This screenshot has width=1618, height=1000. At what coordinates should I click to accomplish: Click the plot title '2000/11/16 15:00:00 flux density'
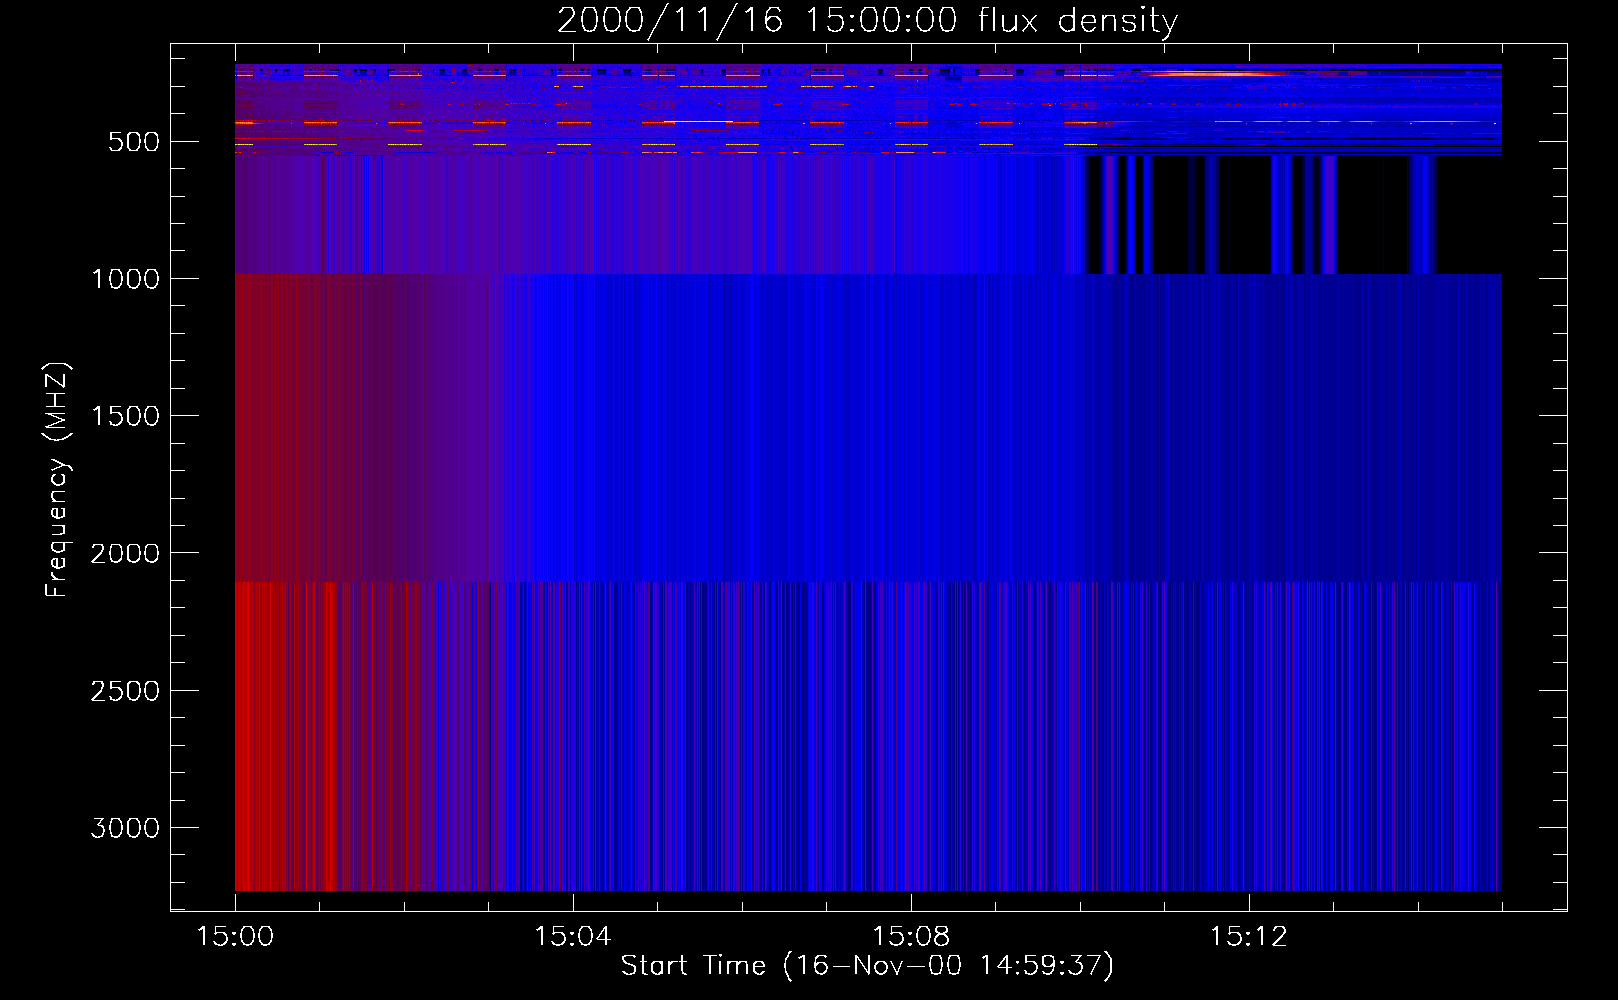pos(867,21)
